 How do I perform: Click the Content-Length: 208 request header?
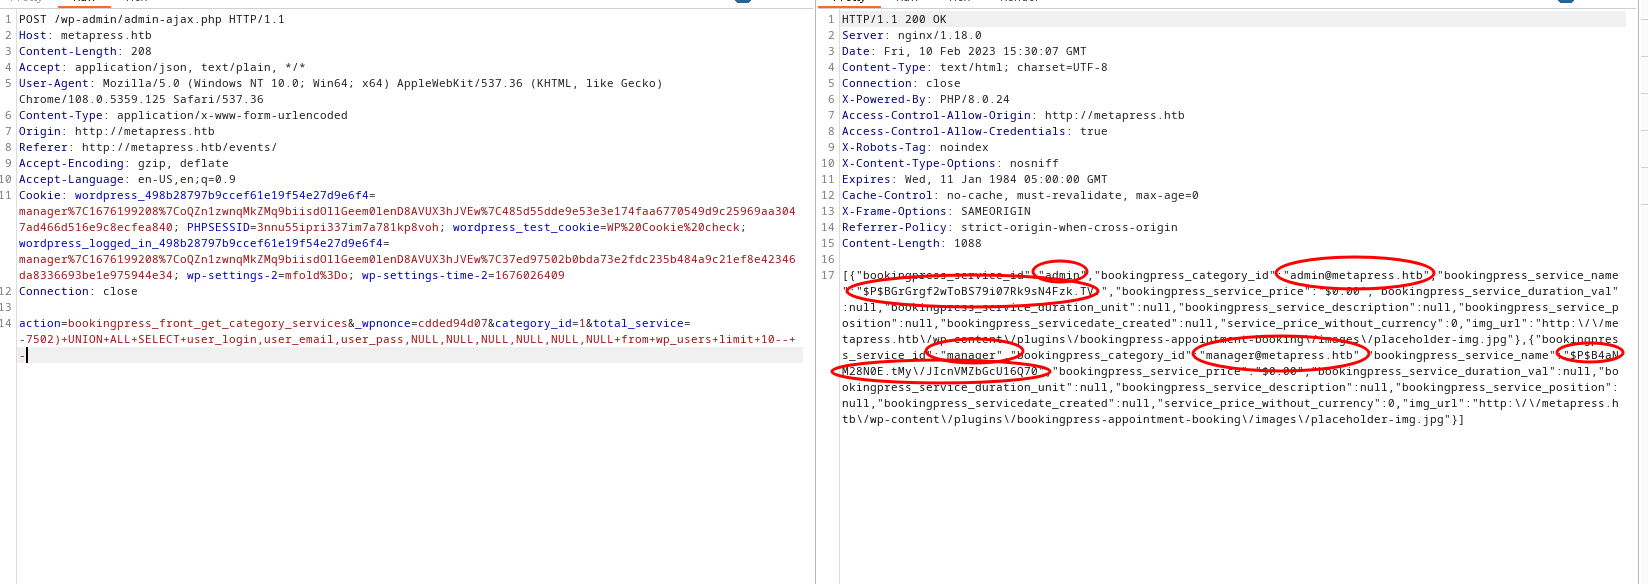coord(85,51)
